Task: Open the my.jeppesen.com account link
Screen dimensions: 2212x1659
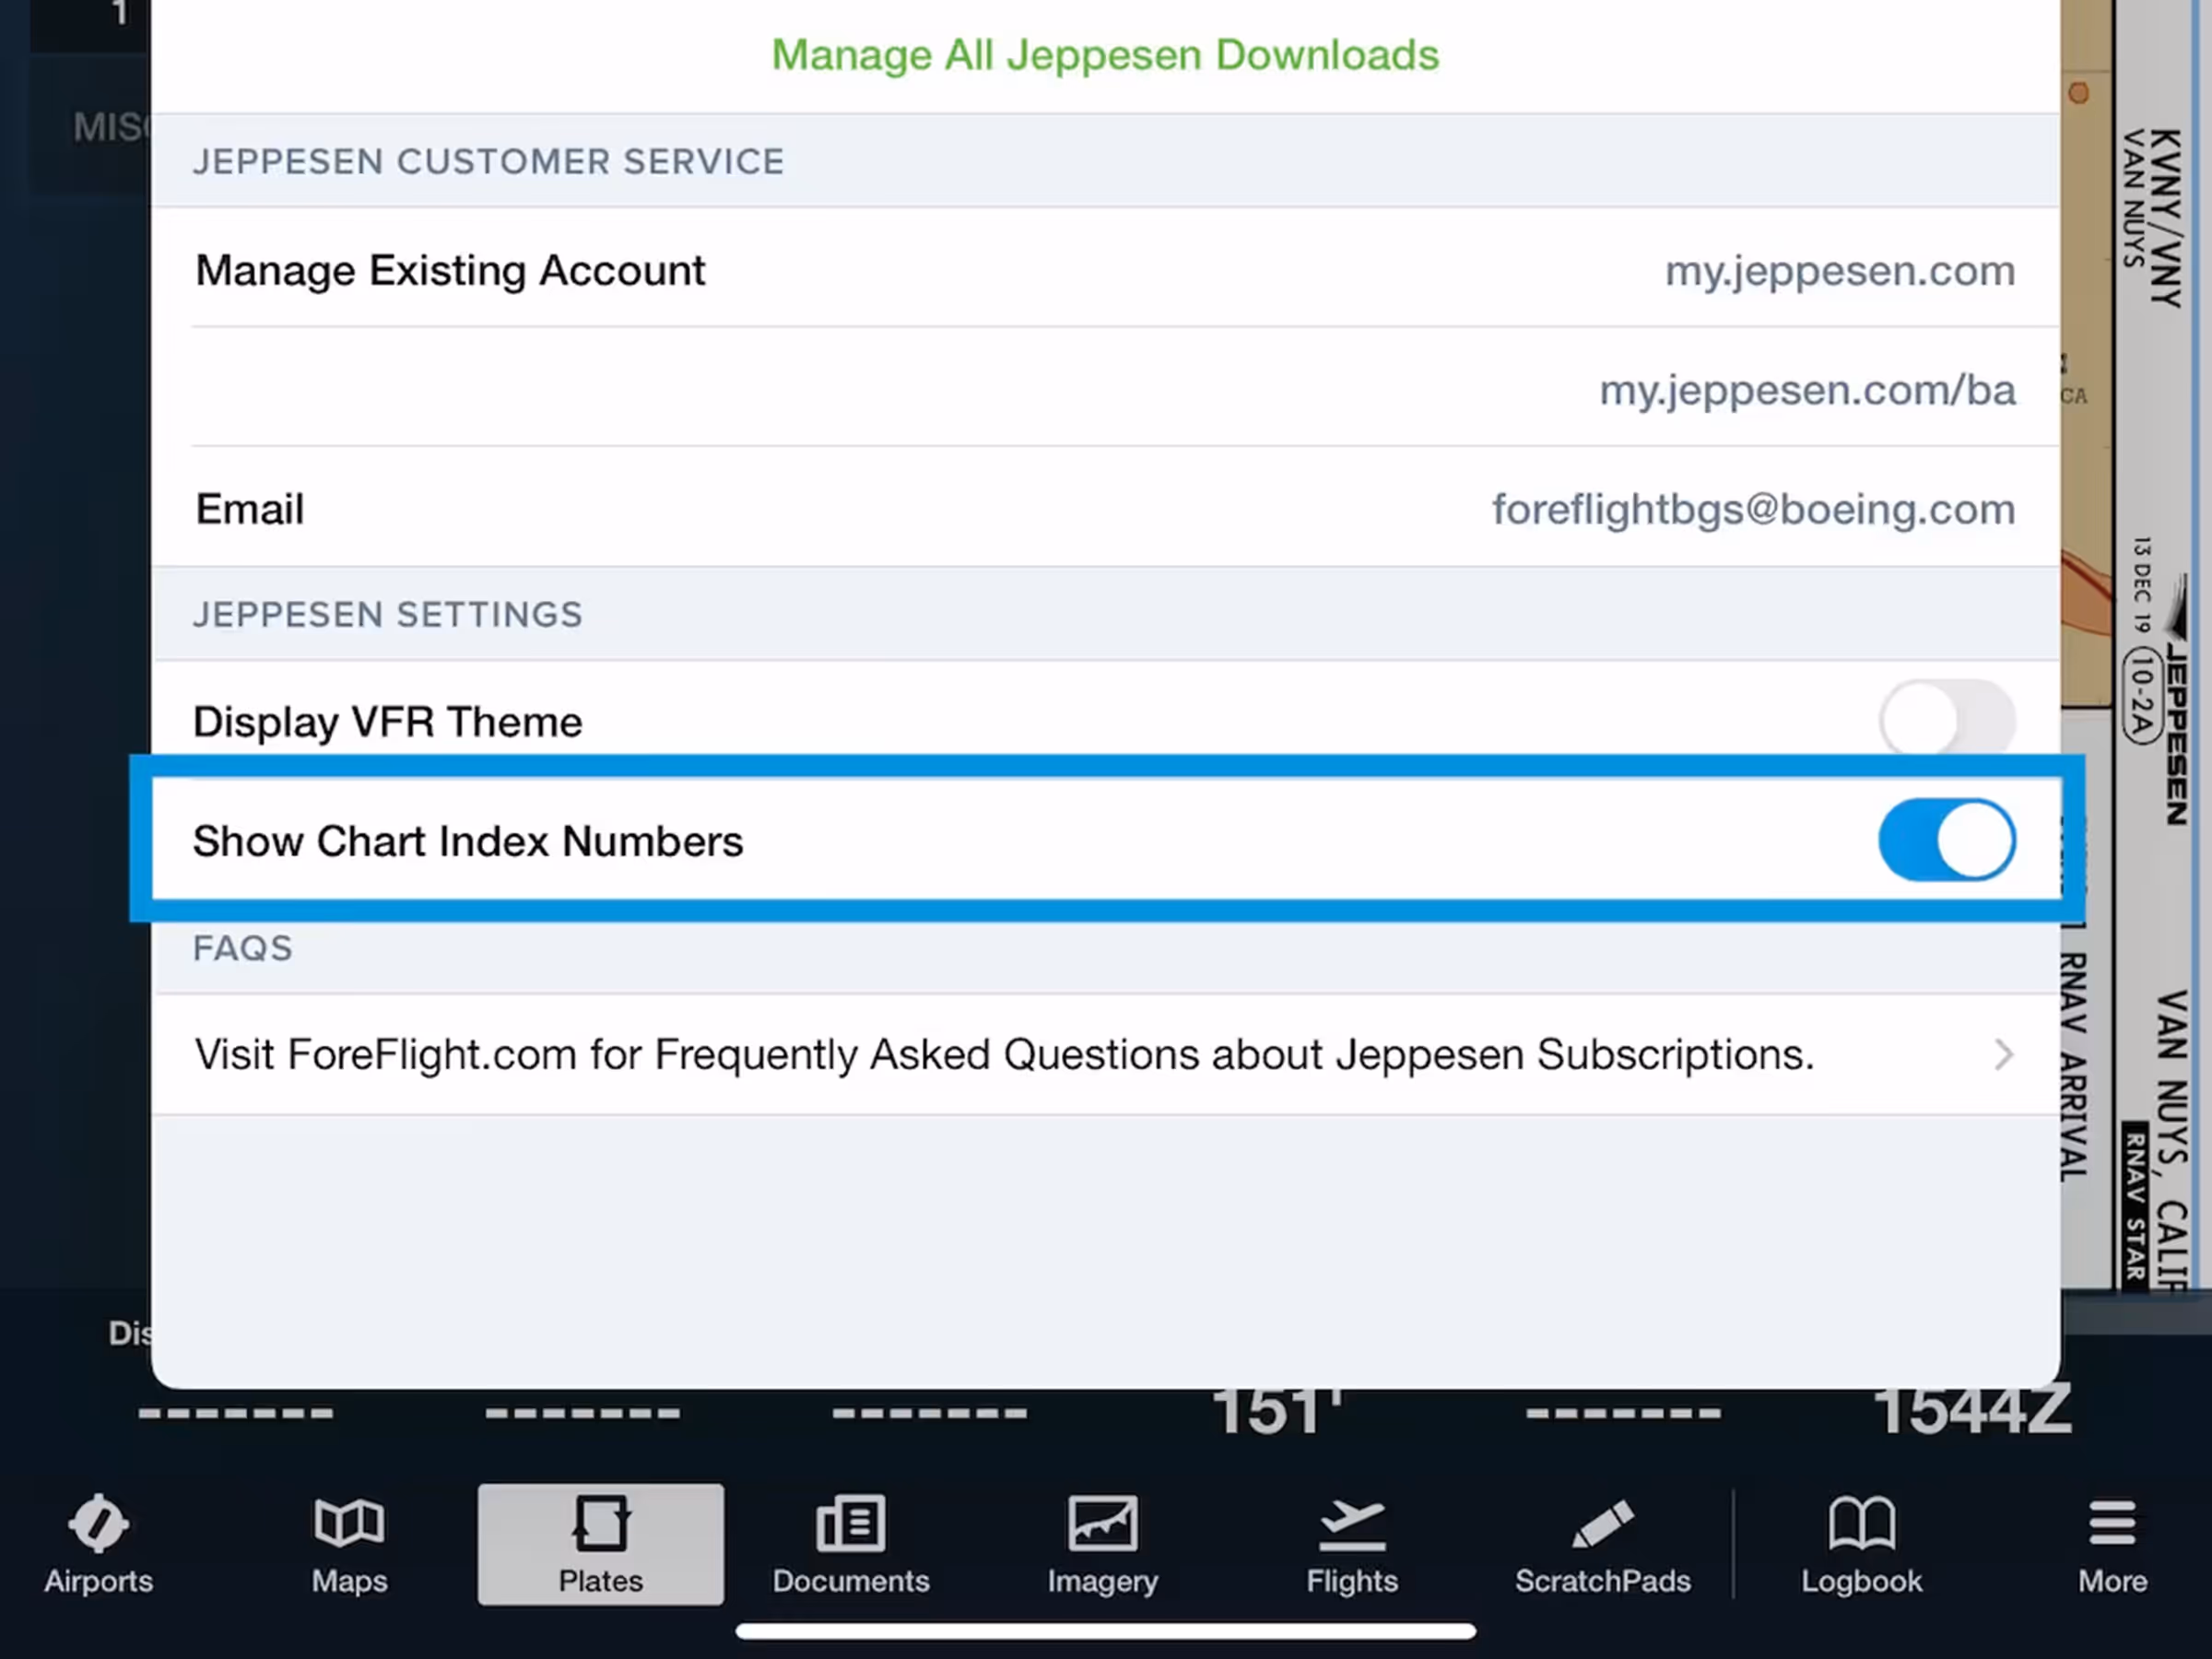Action: 1839,271
